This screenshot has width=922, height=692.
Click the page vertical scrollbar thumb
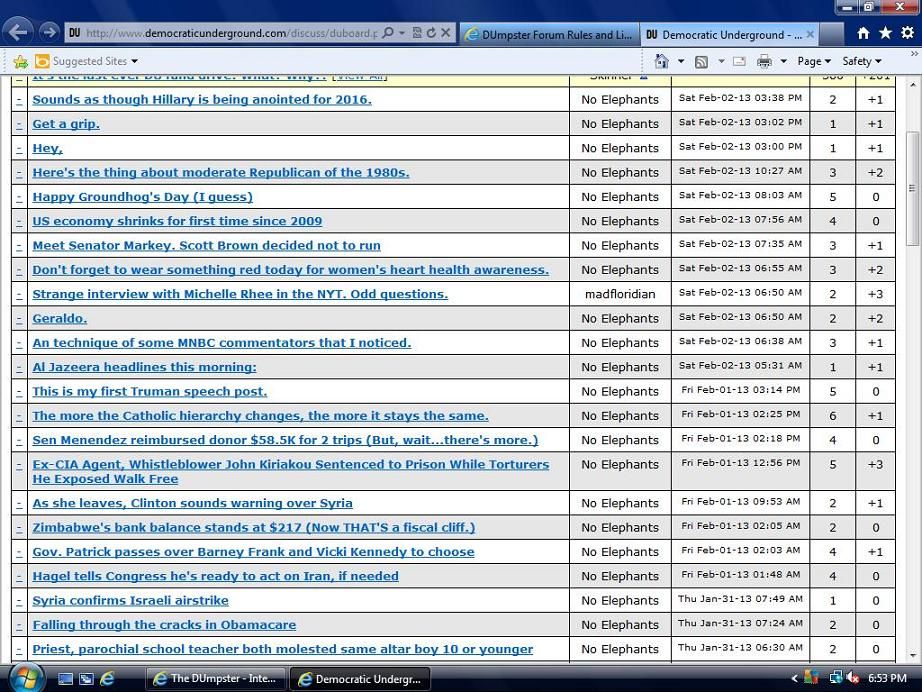click(912, 188)
